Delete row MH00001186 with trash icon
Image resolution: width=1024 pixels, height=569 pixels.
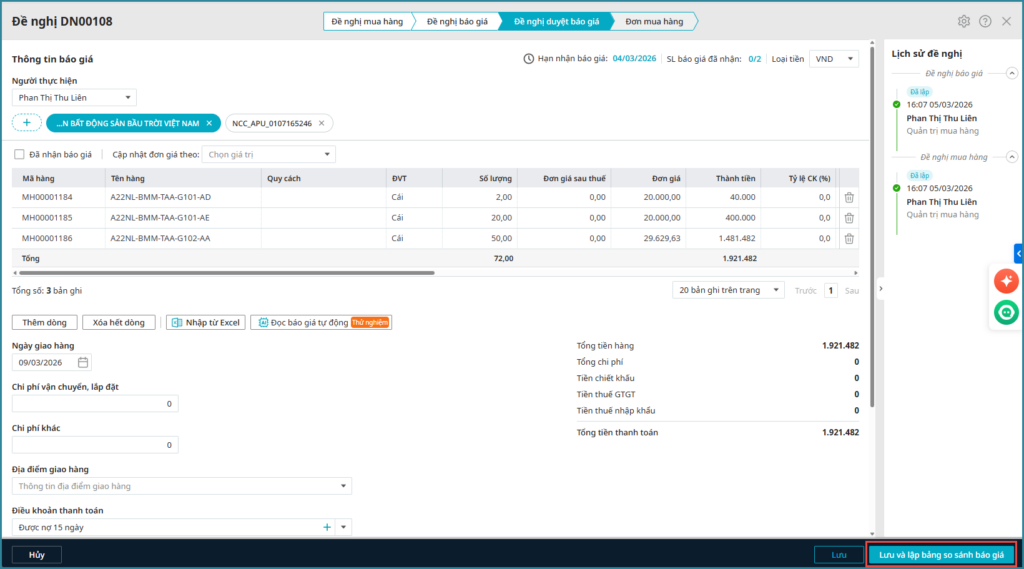click(x=848, y=238)
